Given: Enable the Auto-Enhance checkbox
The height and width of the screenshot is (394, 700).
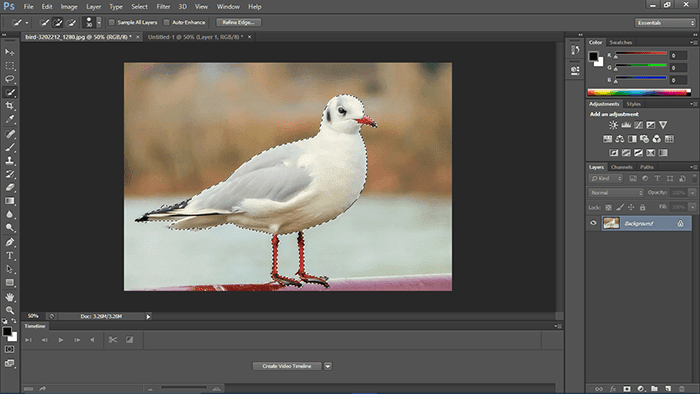Looking at the screenshot, I should (167, 22).
